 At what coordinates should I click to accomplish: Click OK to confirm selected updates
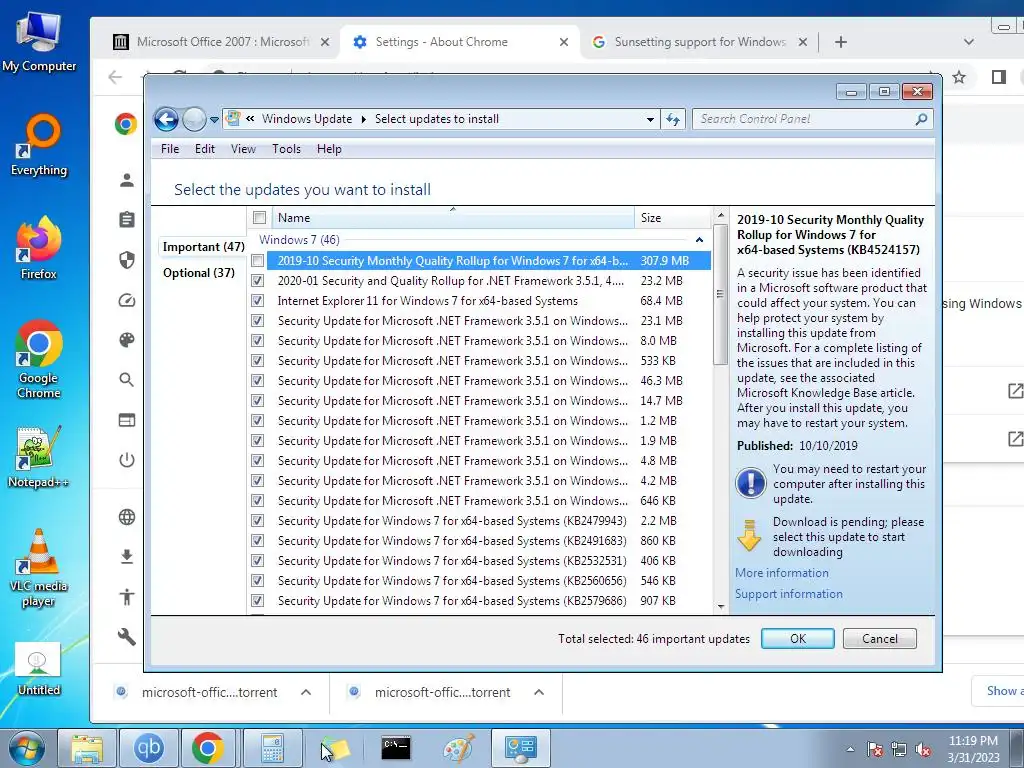point(797,639)
